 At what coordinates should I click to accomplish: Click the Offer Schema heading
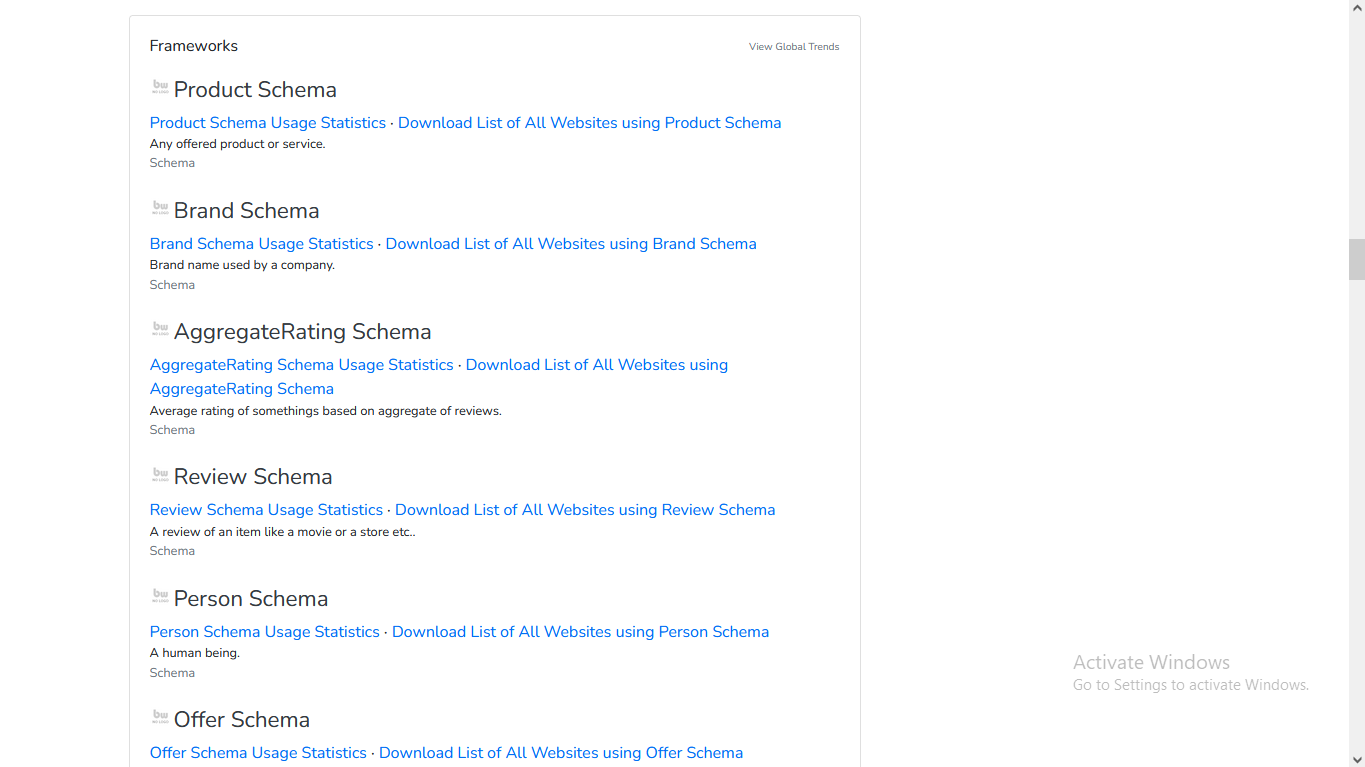click(242, 720)
